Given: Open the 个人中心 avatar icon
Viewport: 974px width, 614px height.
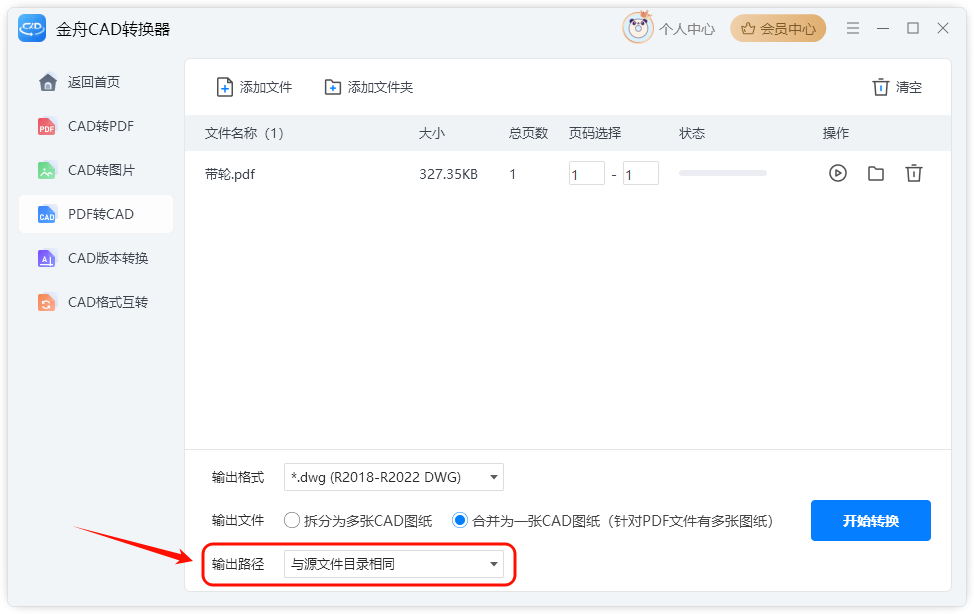Looking at the screenshot, I should click(638, 28).
